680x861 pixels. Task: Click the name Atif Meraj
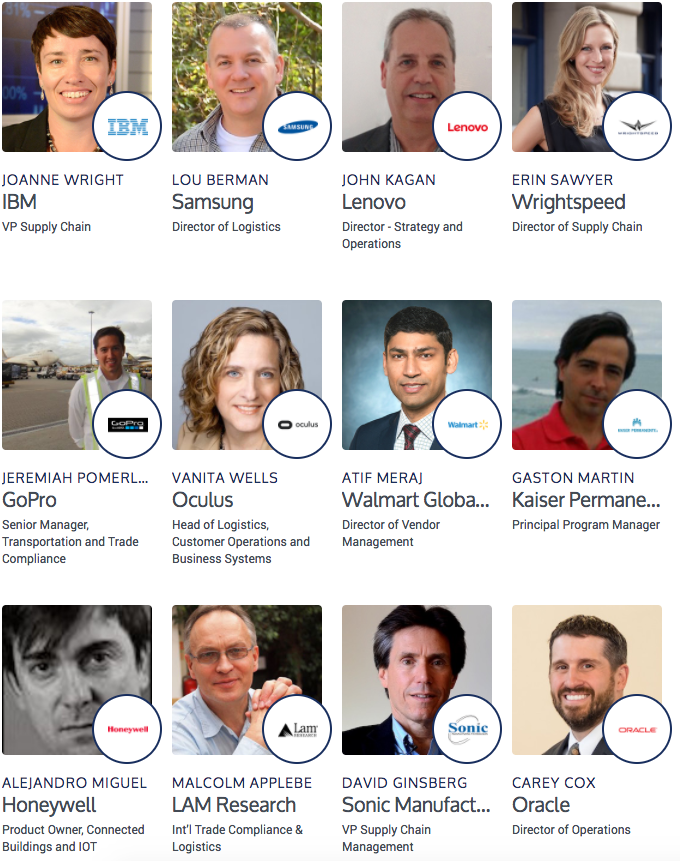click(382, 478)
